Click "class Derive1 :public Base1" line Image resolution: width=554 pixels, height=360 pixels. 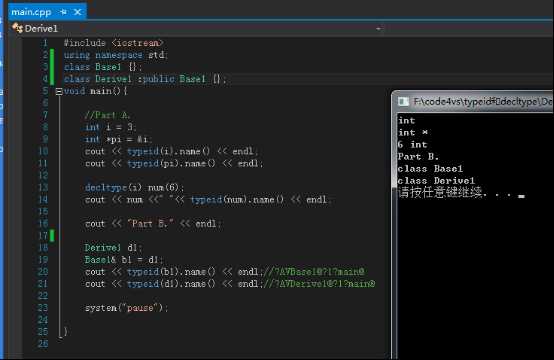(x=145, y=79)
